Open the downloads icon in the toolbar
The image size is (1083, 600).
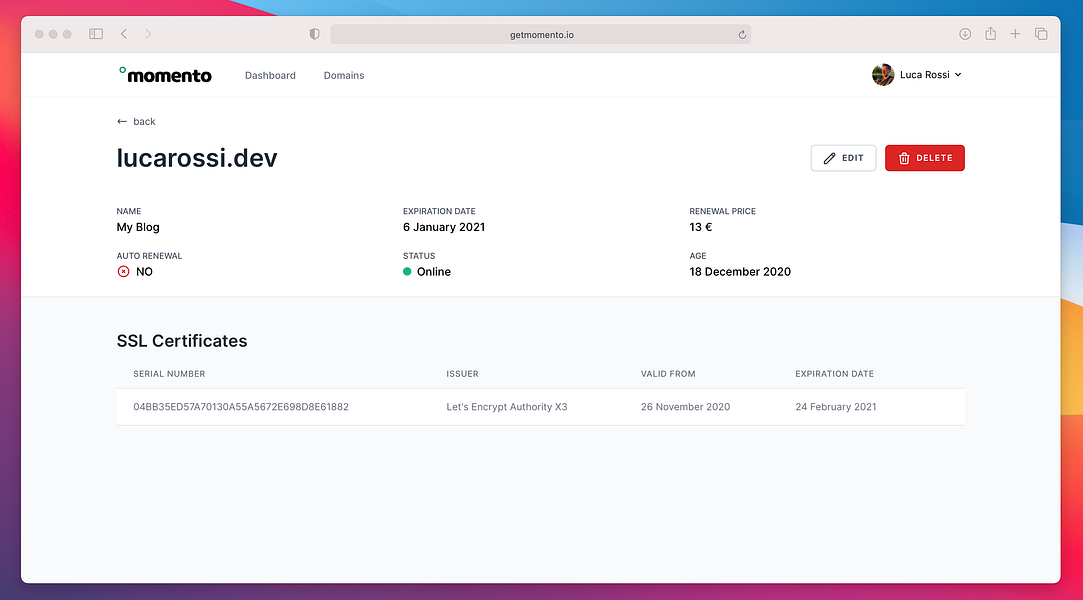965,34
